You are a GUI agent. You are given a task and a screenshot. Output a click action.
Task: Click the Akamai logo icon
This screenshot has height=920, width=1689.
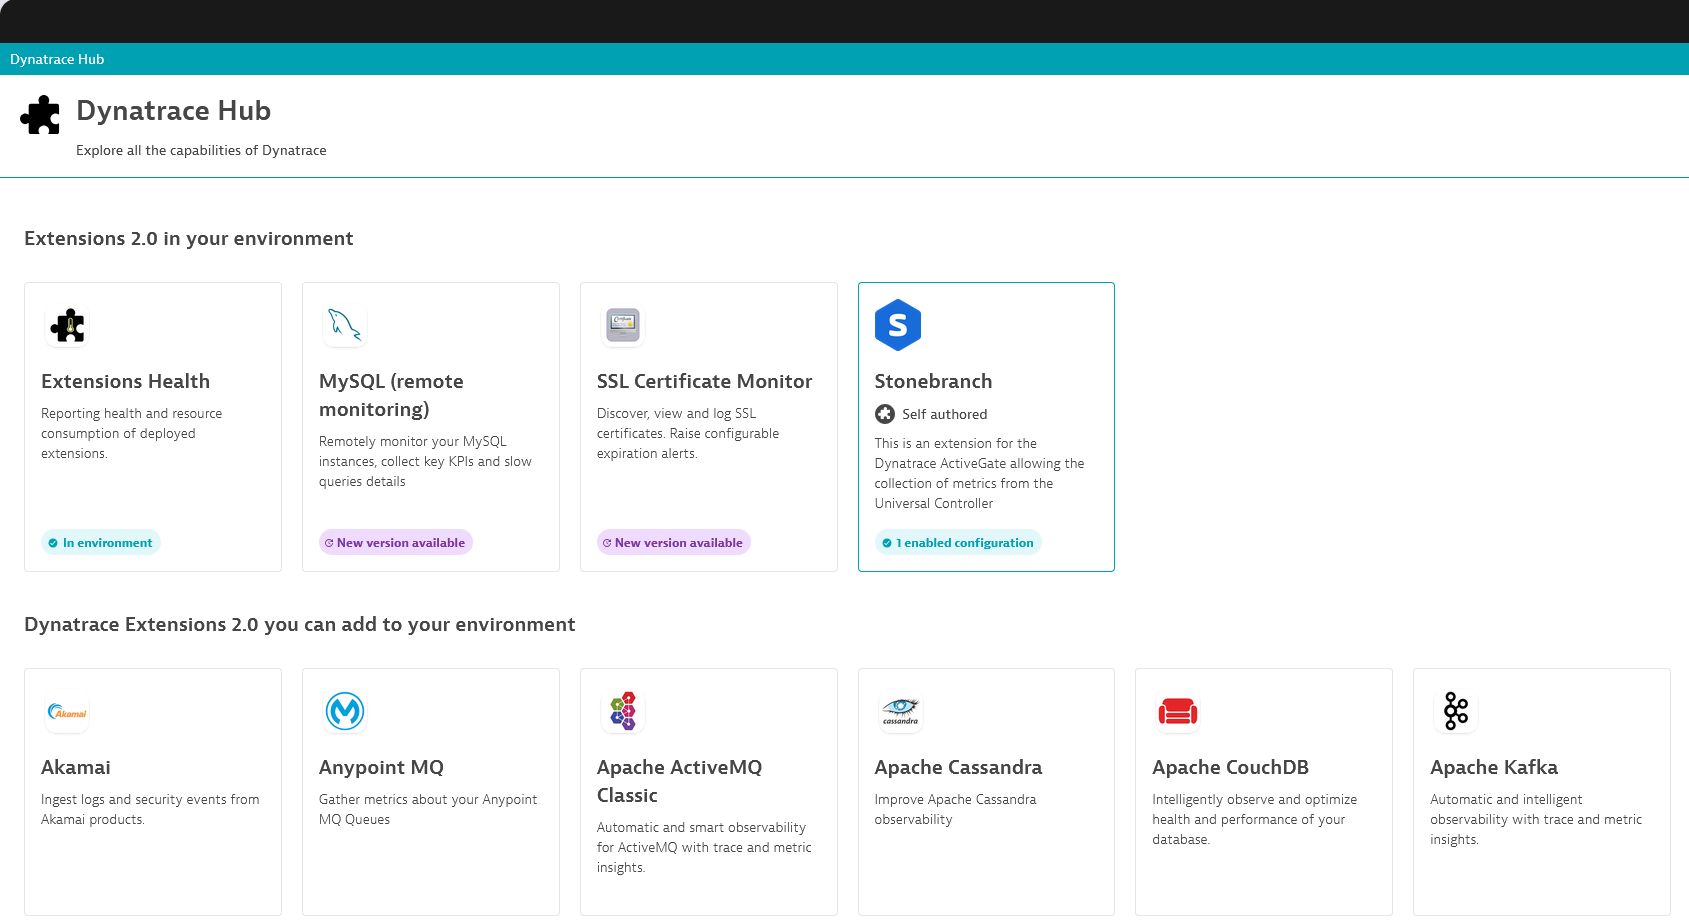(x=68, y=712)
